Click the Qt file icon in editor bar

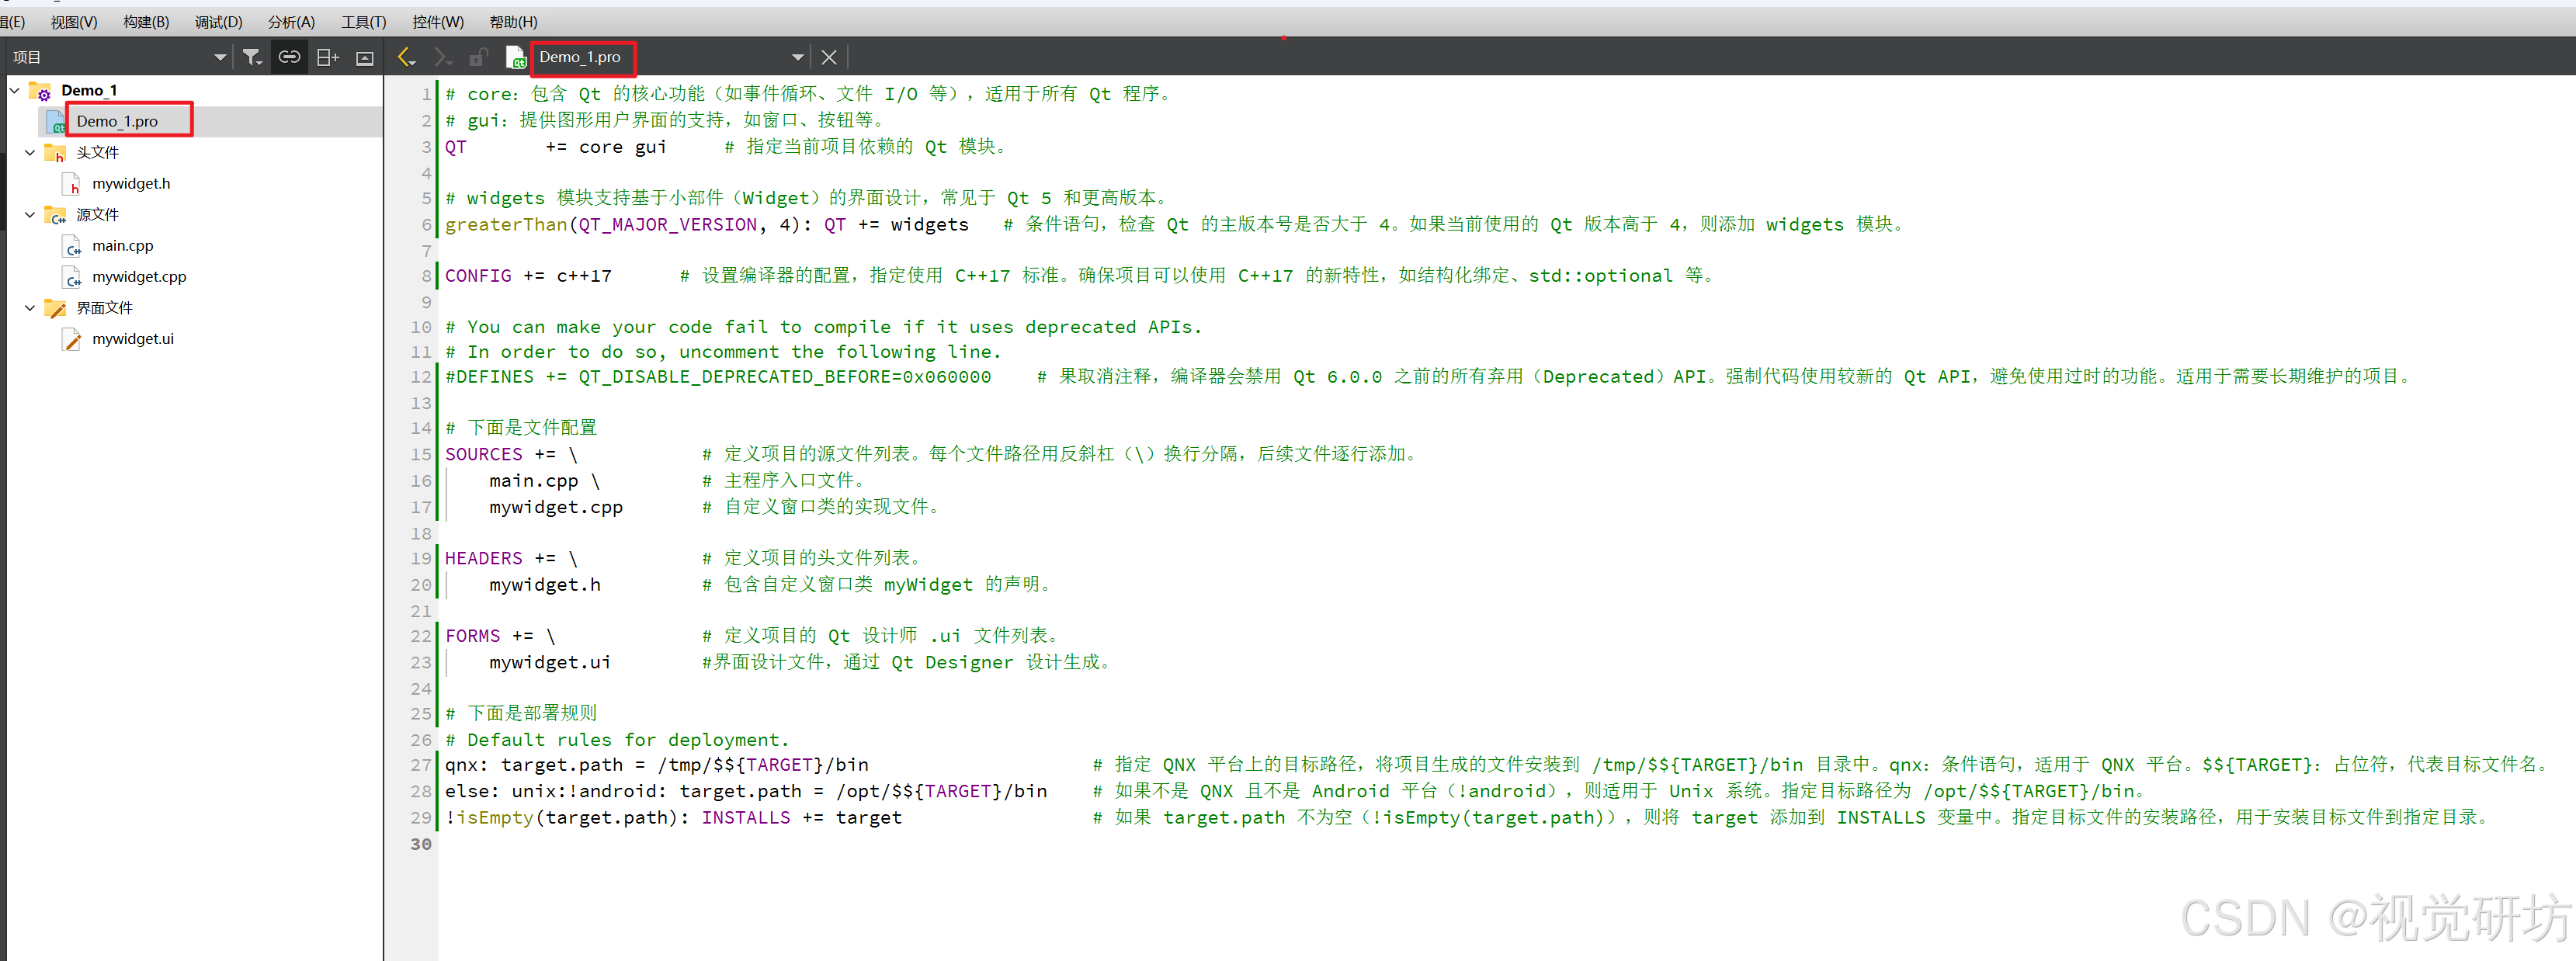pos(516,58)
